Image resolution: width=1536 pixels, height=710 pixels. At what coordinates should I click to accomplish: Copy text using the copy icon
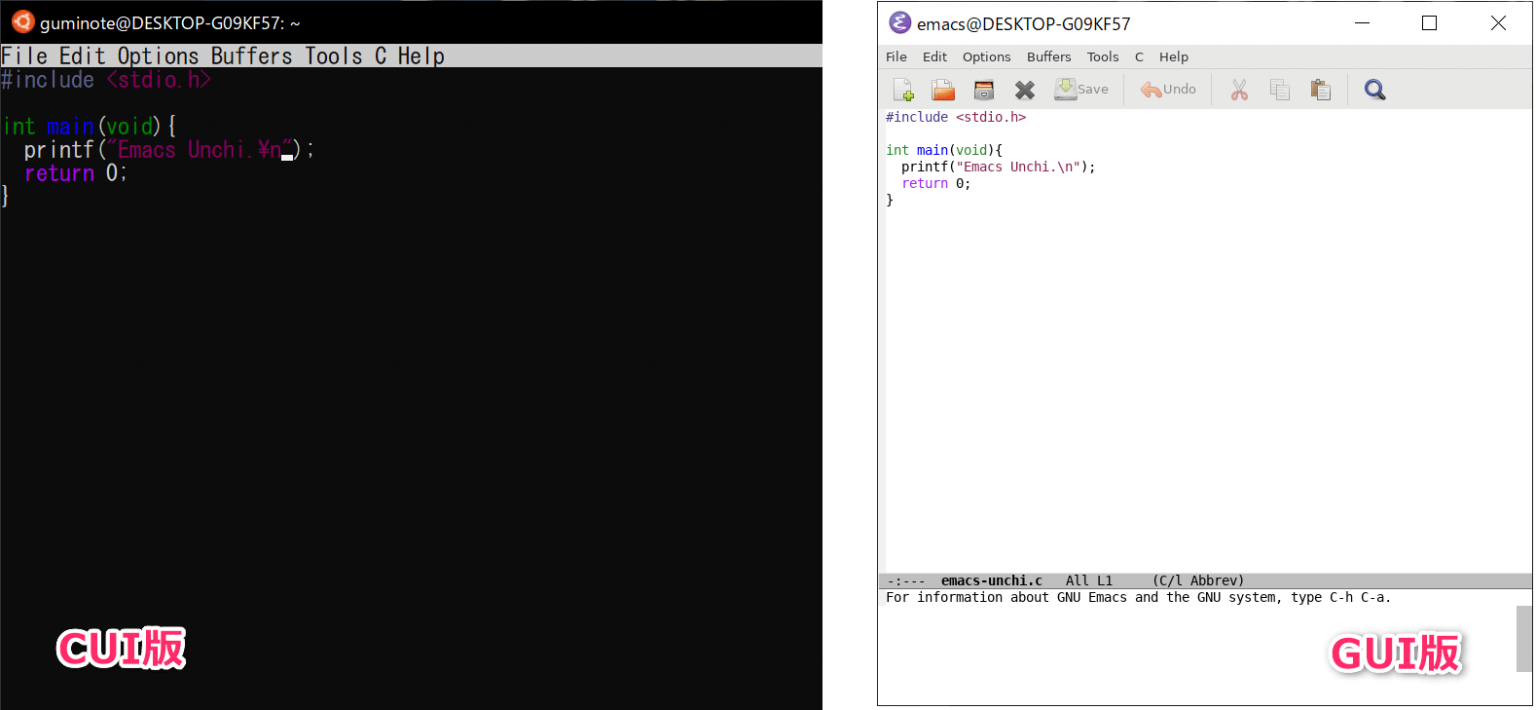(1280, 89)
